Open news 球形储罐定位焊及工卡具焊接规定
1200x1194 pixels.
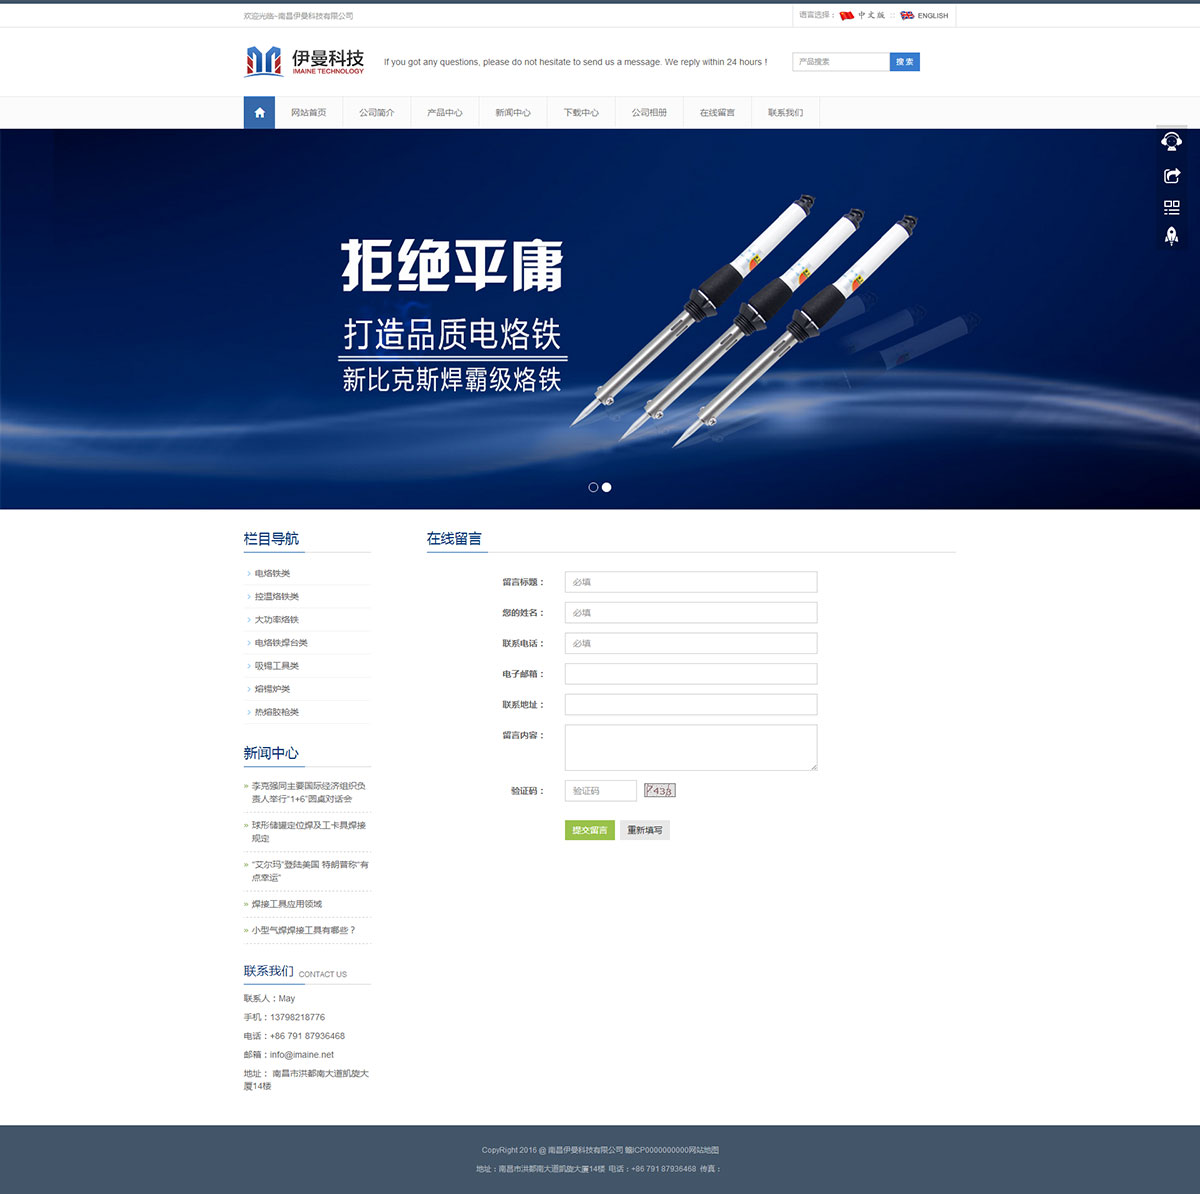[308, 831]
